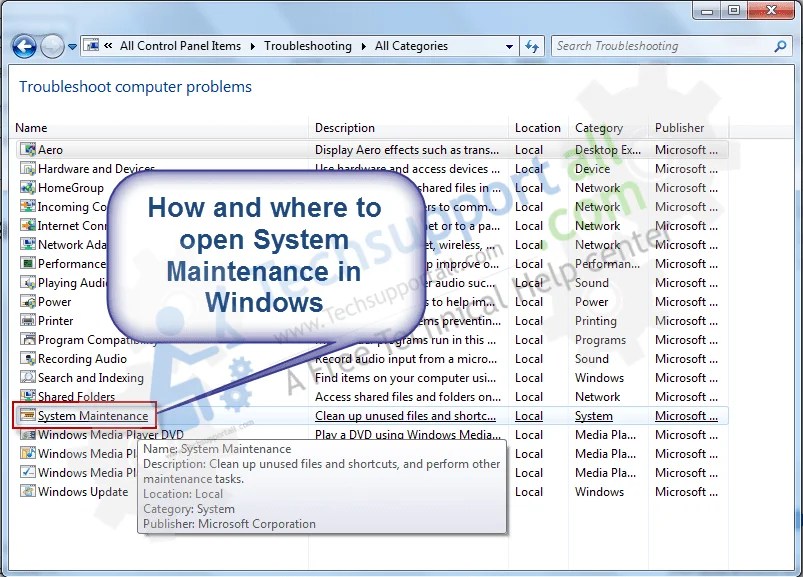
Task: Click 'Power' category cell
Action: (x=591, y=302)
